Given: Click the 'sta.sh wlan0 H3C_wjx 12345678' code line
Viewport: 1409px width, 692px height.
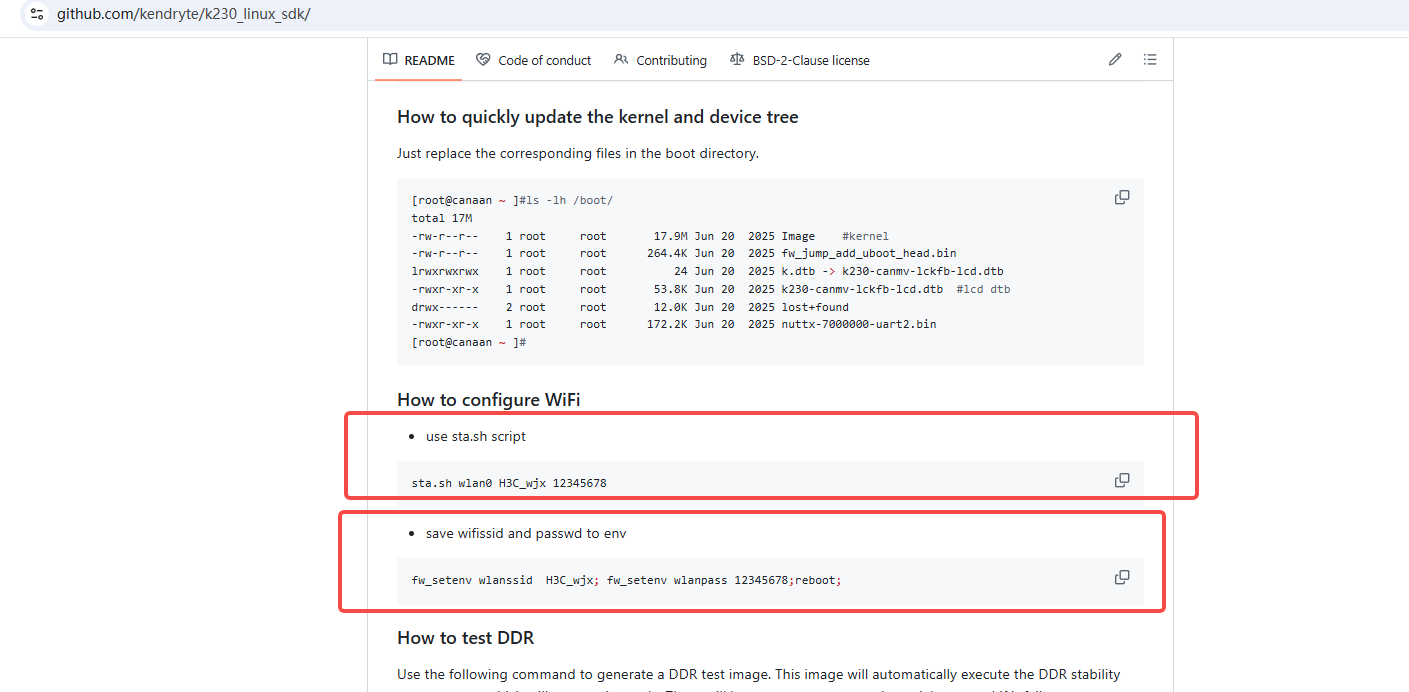Looking at the screenshot, I should (509, 483).
